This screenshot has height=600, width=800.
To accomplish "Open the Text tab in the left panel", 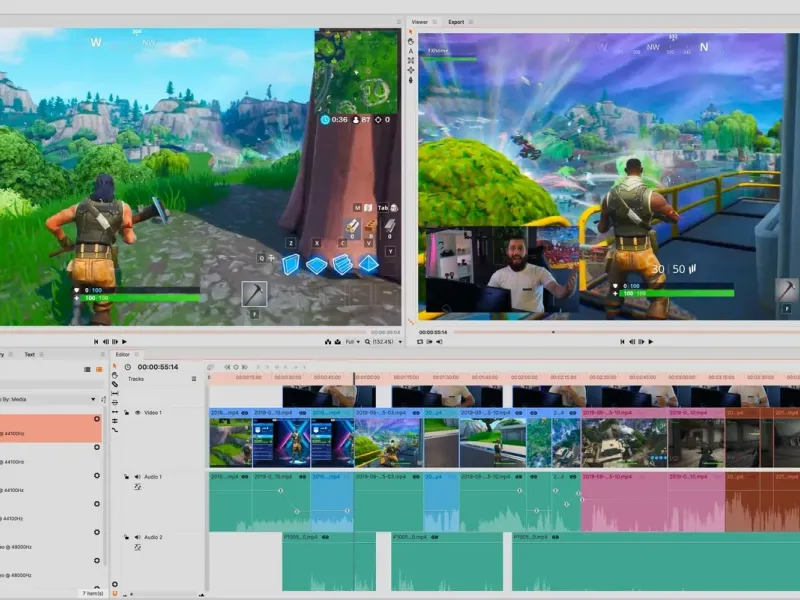I will coord(30,355).
